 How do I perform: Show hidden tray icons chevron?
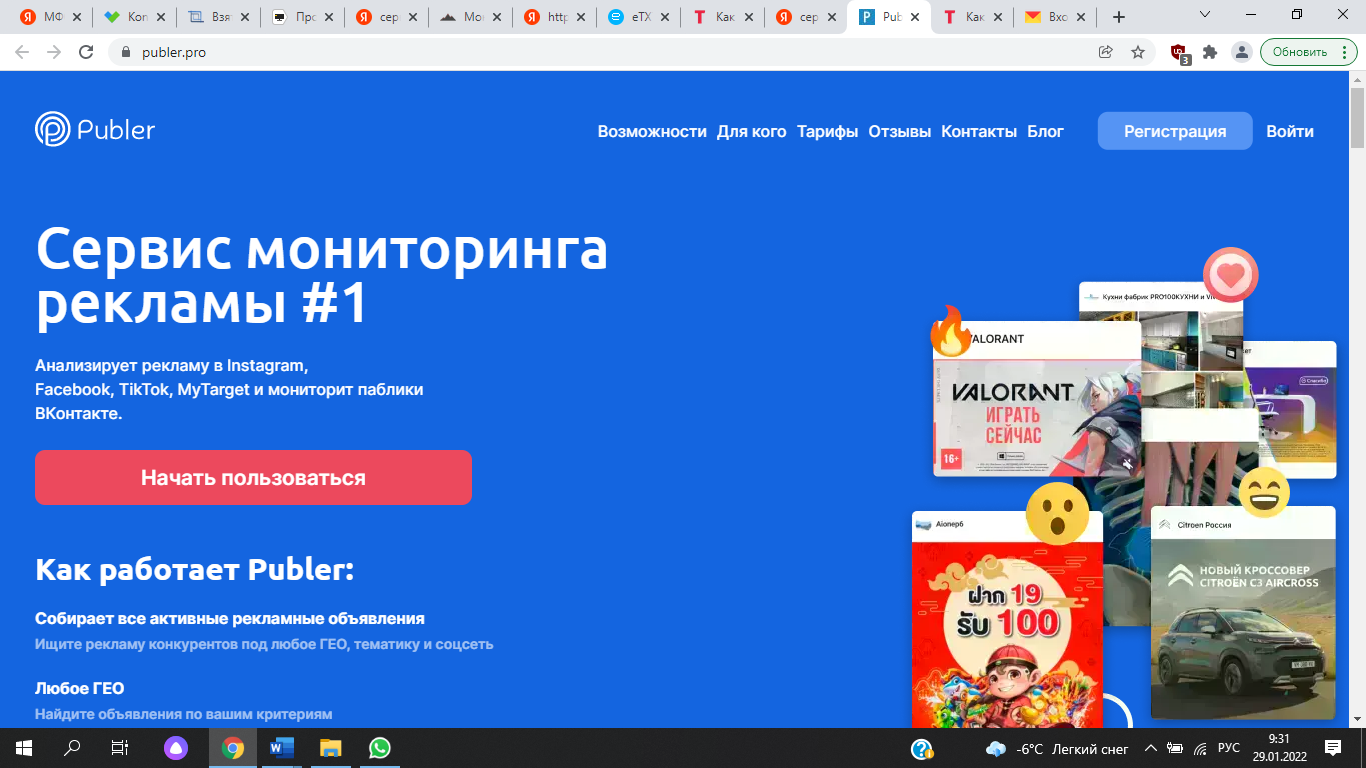pyautogui.click(x=1150, y=749)
